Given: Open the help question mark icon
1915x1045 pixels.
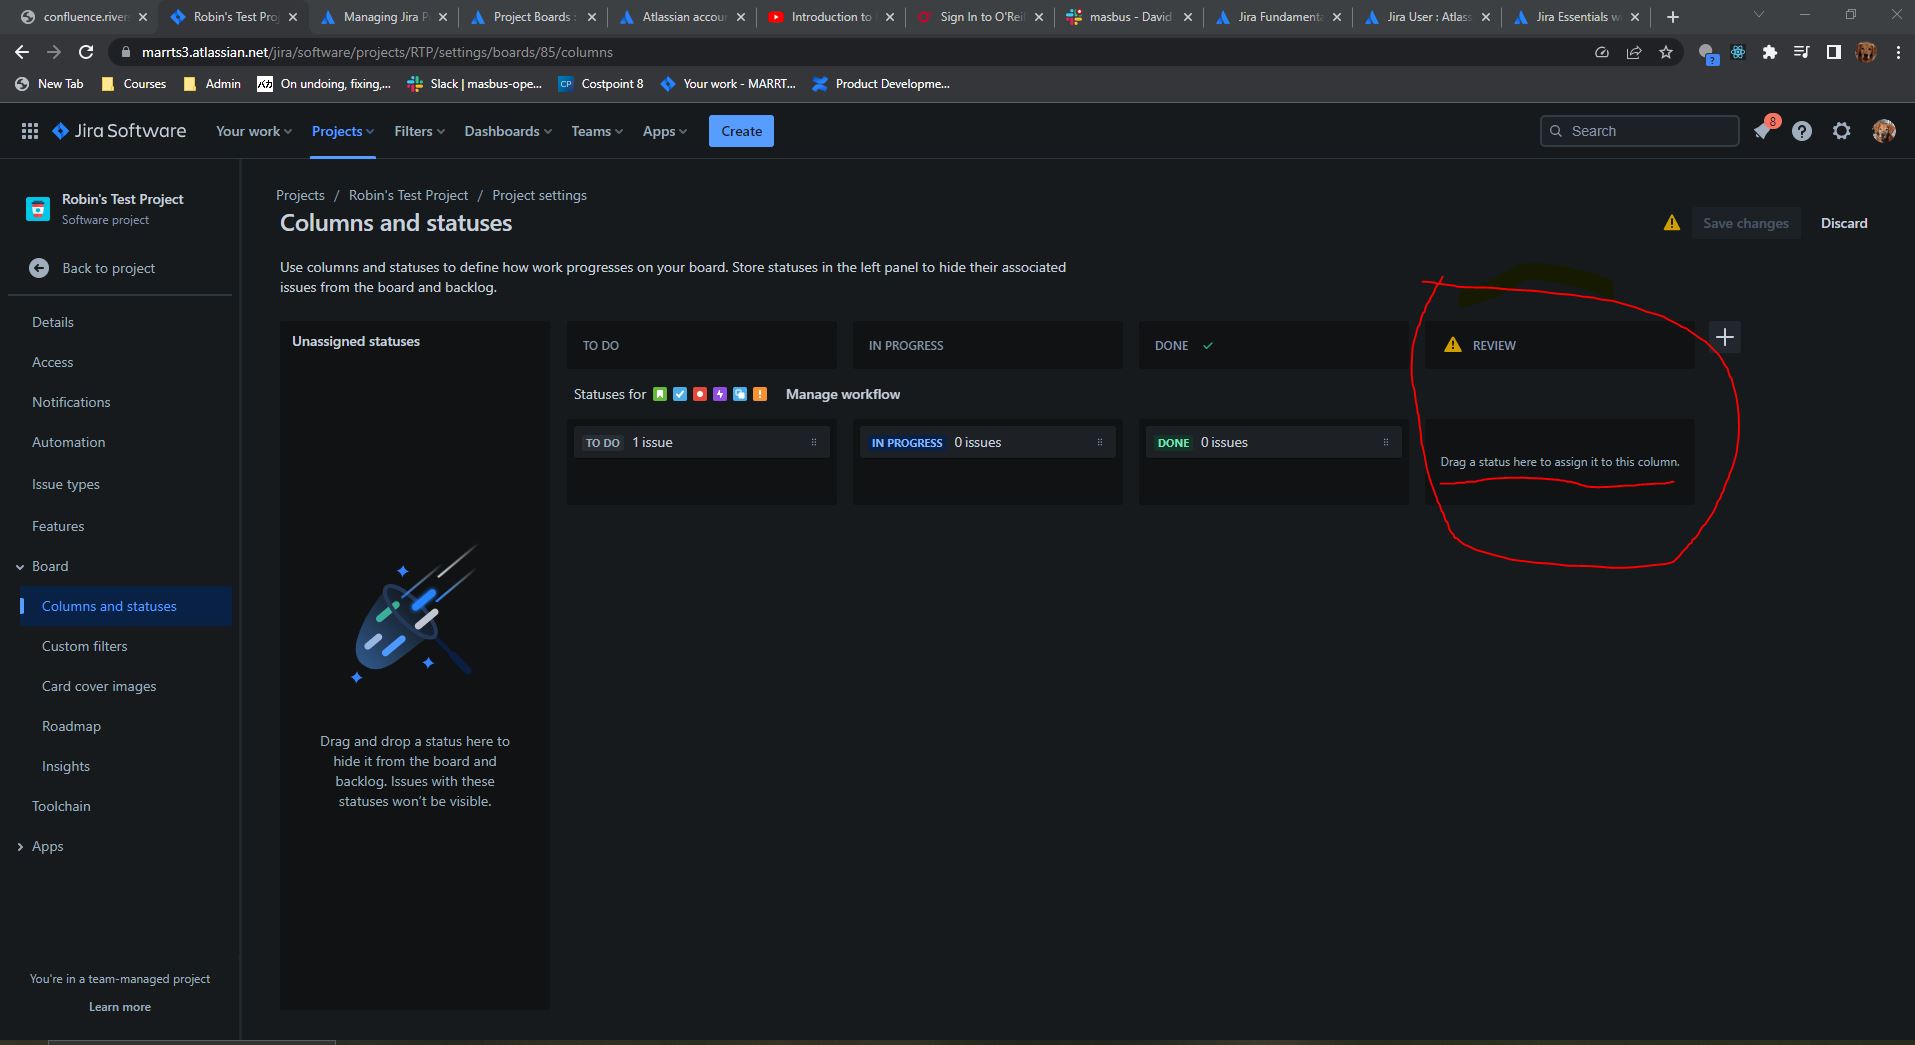Looking at the screenshot, I should pyautogui.click(x=1802, y=131).
